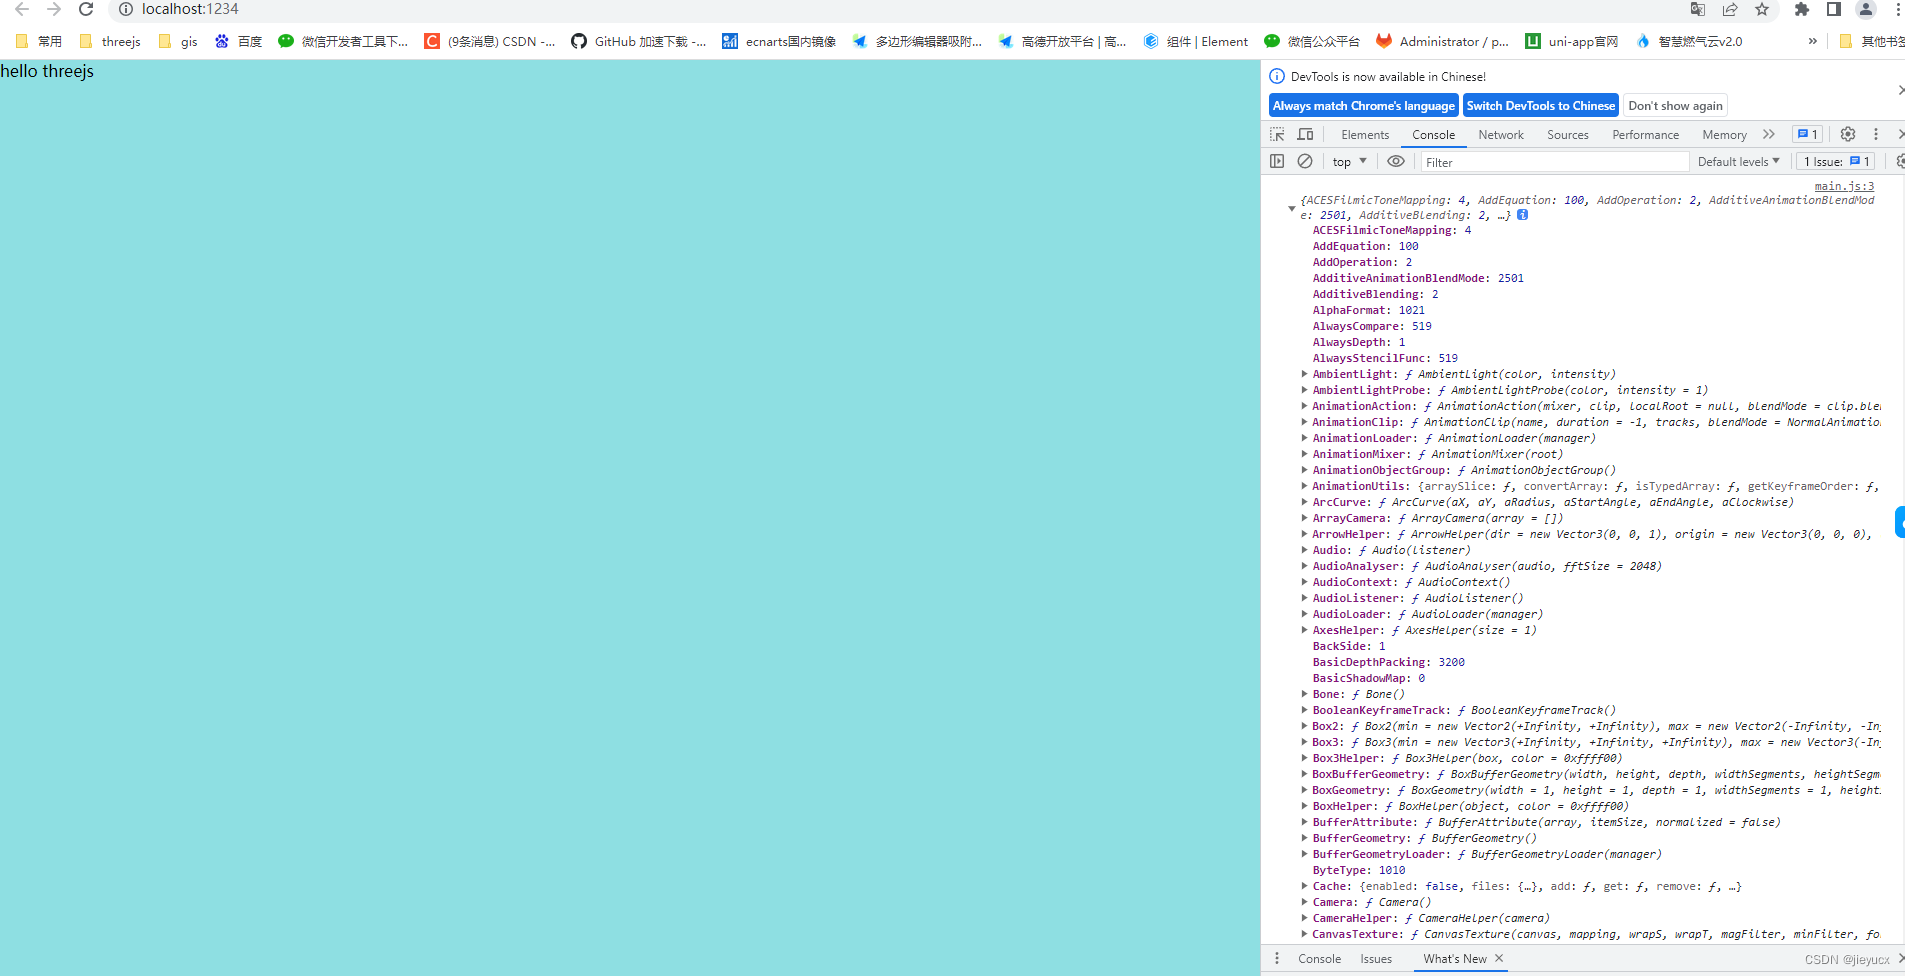Expand the Box3Helper entry
The image size is (1905, 976).
[1304, 758]
